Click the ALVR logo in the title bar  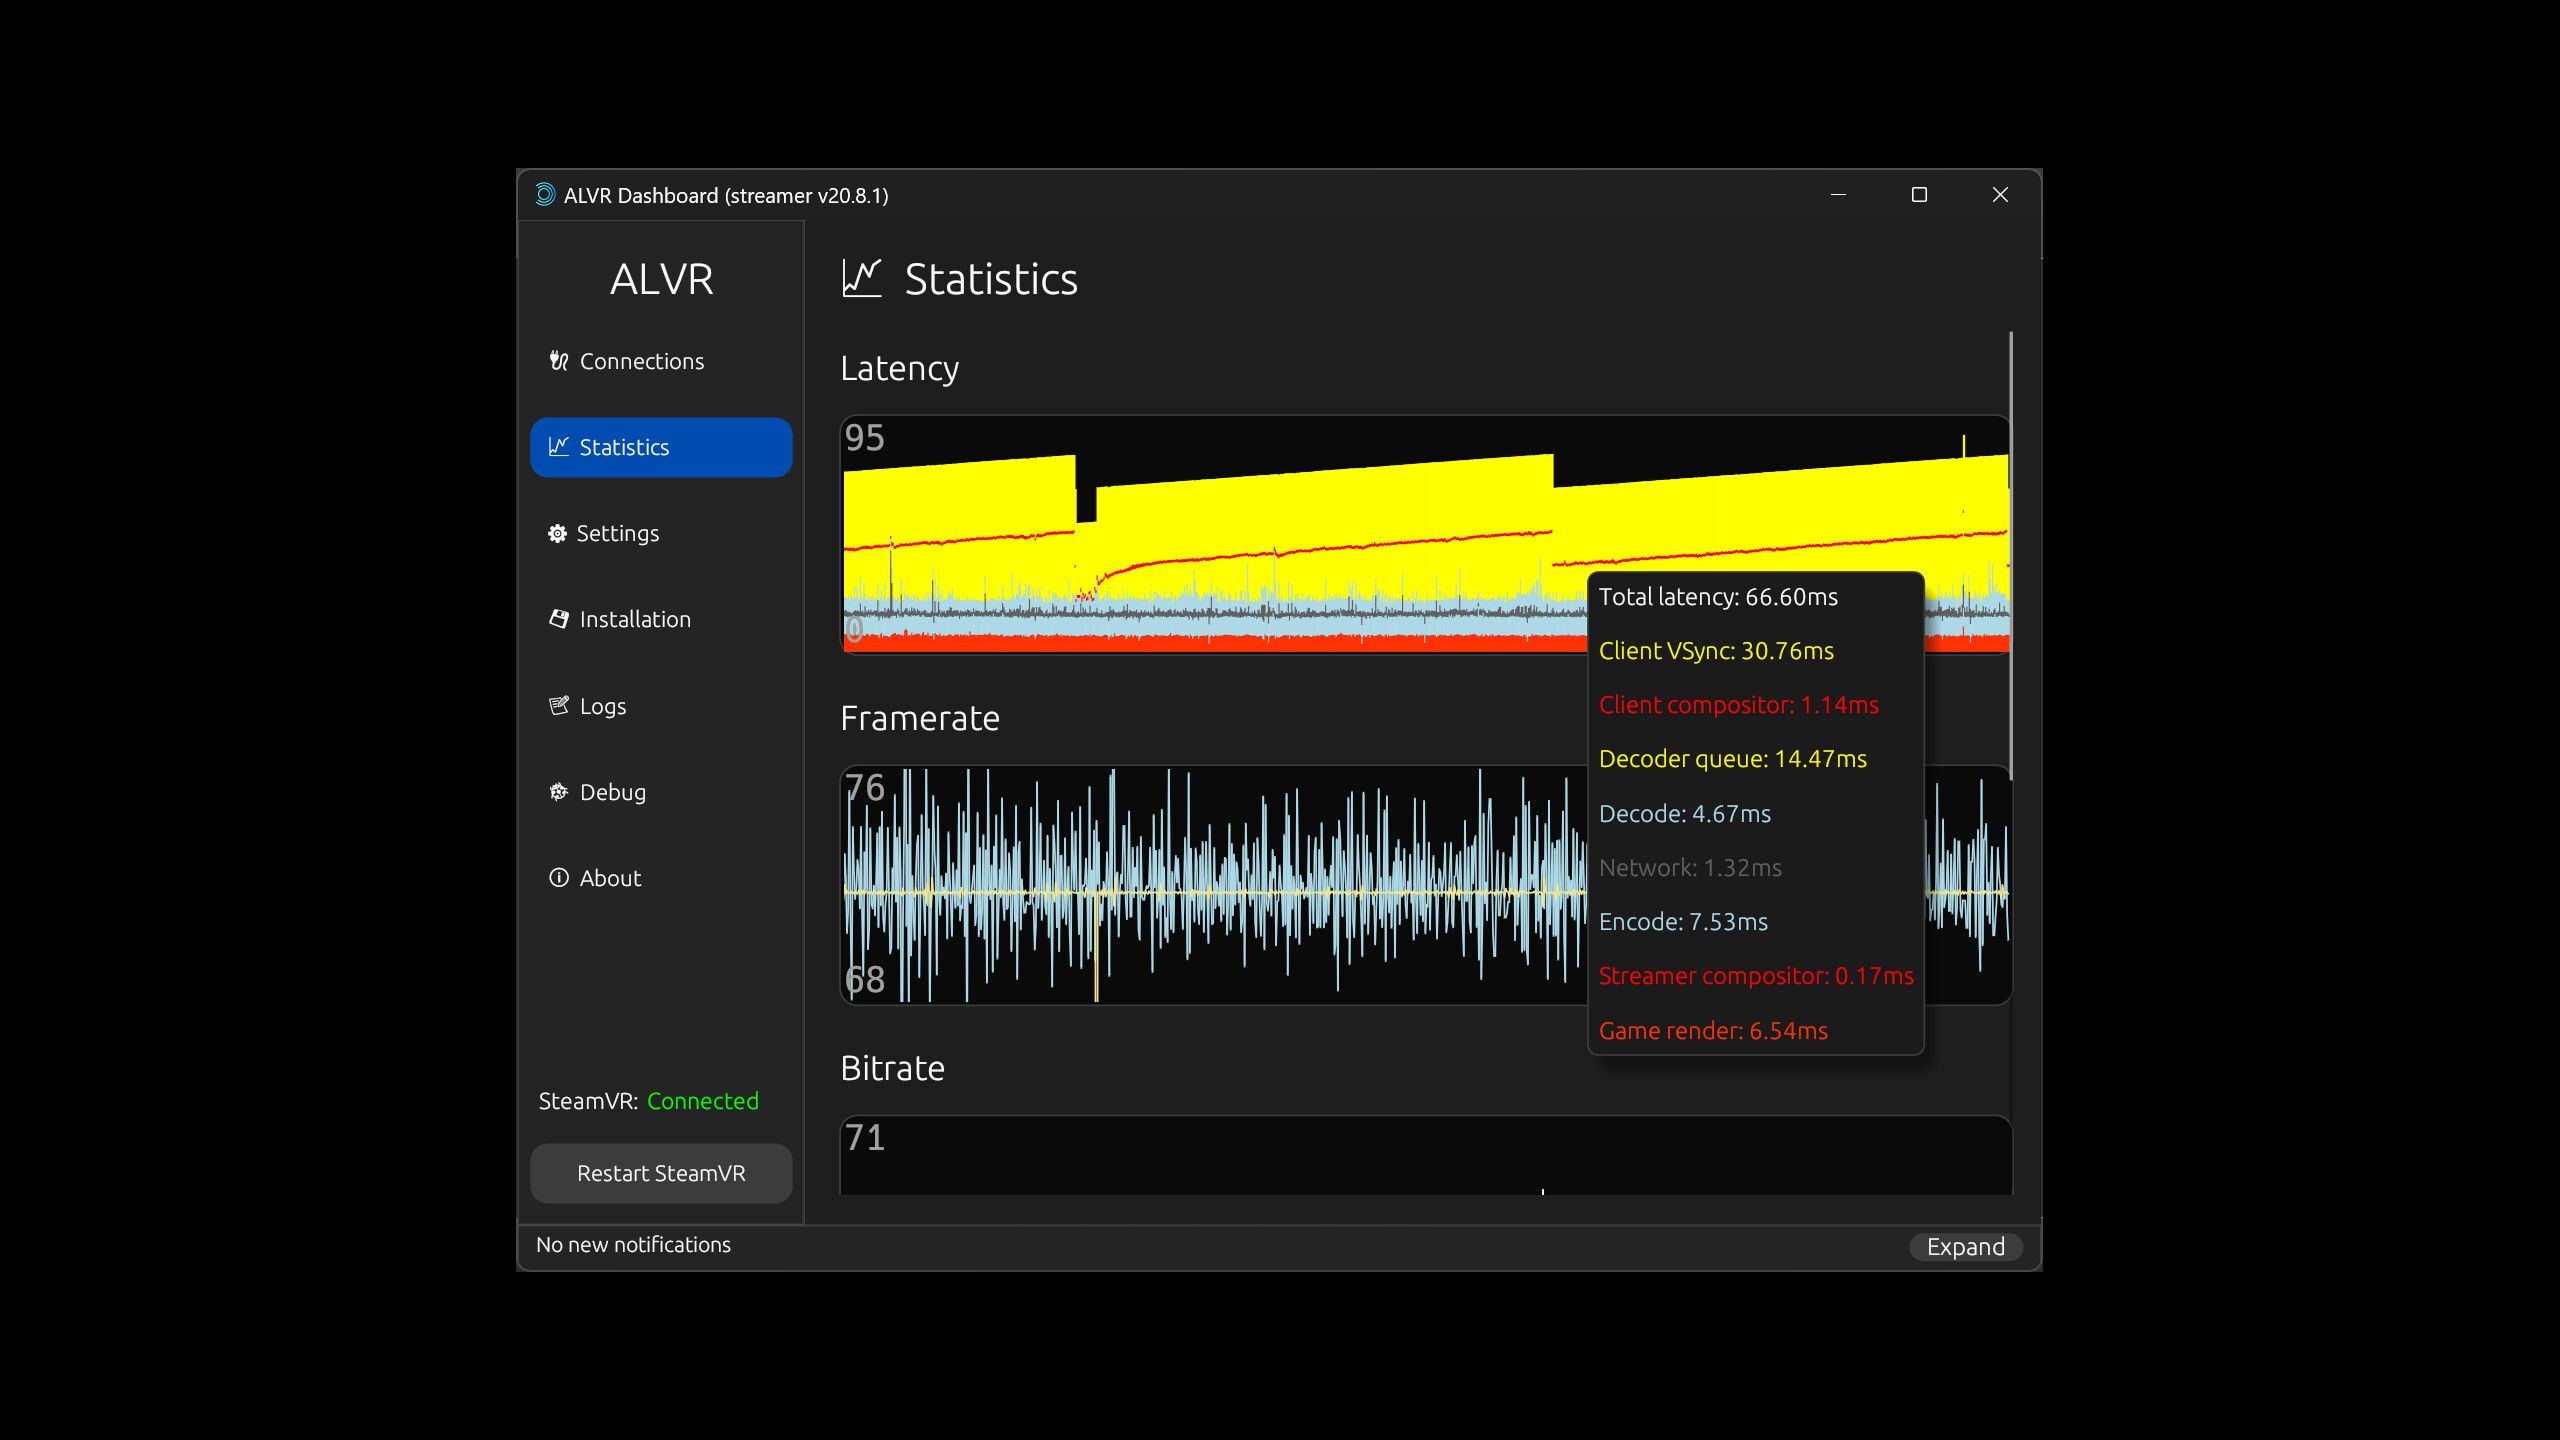point(545,195)
